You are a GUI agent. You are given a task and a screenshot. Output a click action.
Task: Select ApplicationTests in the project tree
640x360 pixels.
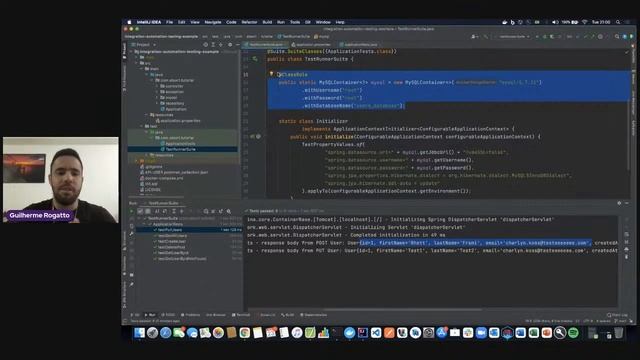point(178,144)
